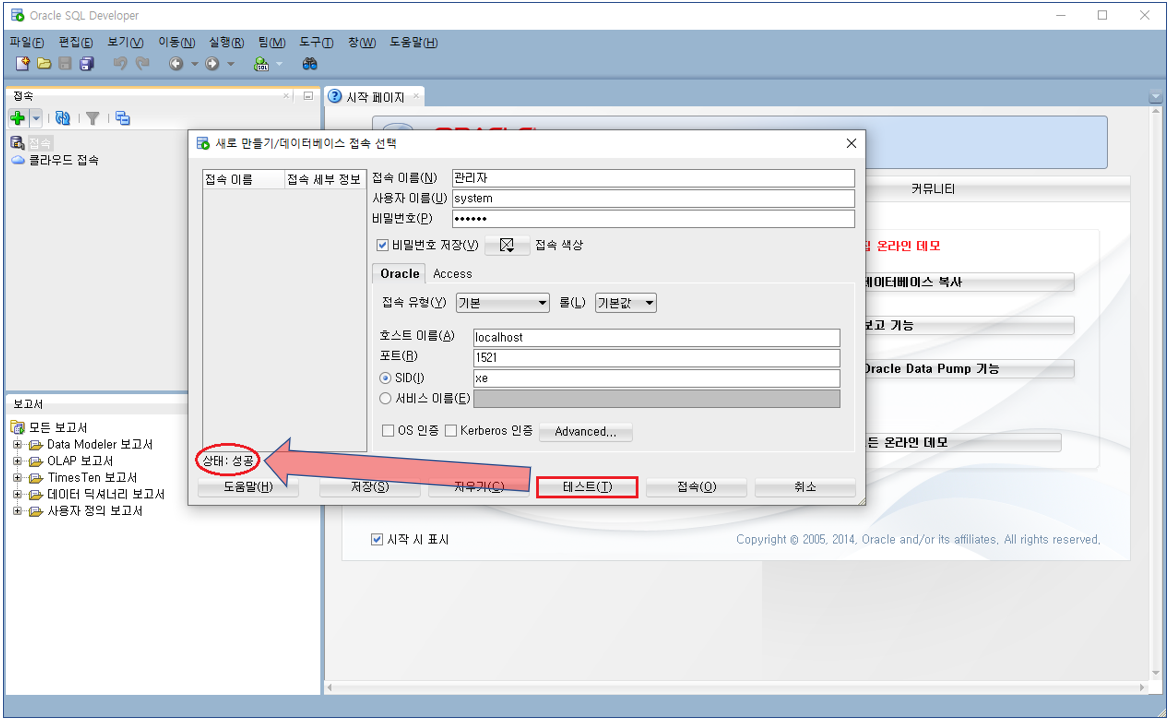Click the 접속 이름 input field

(x=653, y=178)
